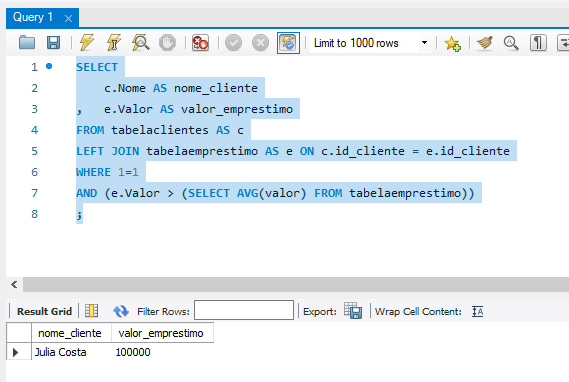
Task: Click the horizontal editor scrollbar track
Action: [x=296, y=284]
